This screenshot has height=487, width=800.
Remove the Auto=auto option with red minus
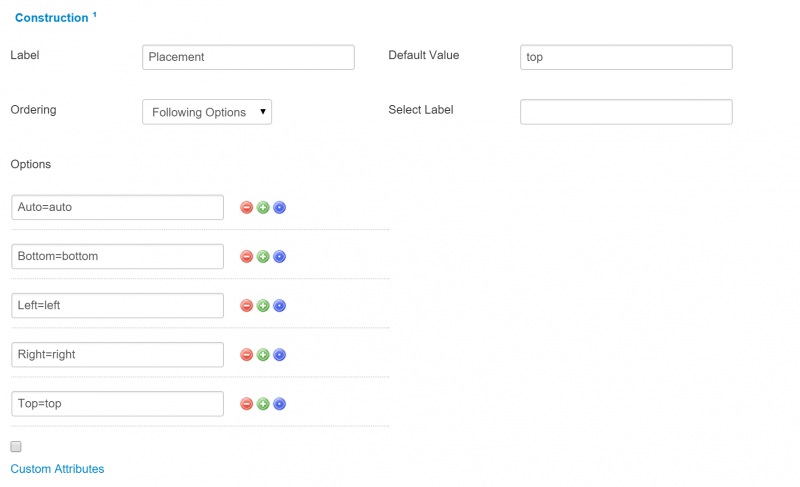tap(246, 208)
